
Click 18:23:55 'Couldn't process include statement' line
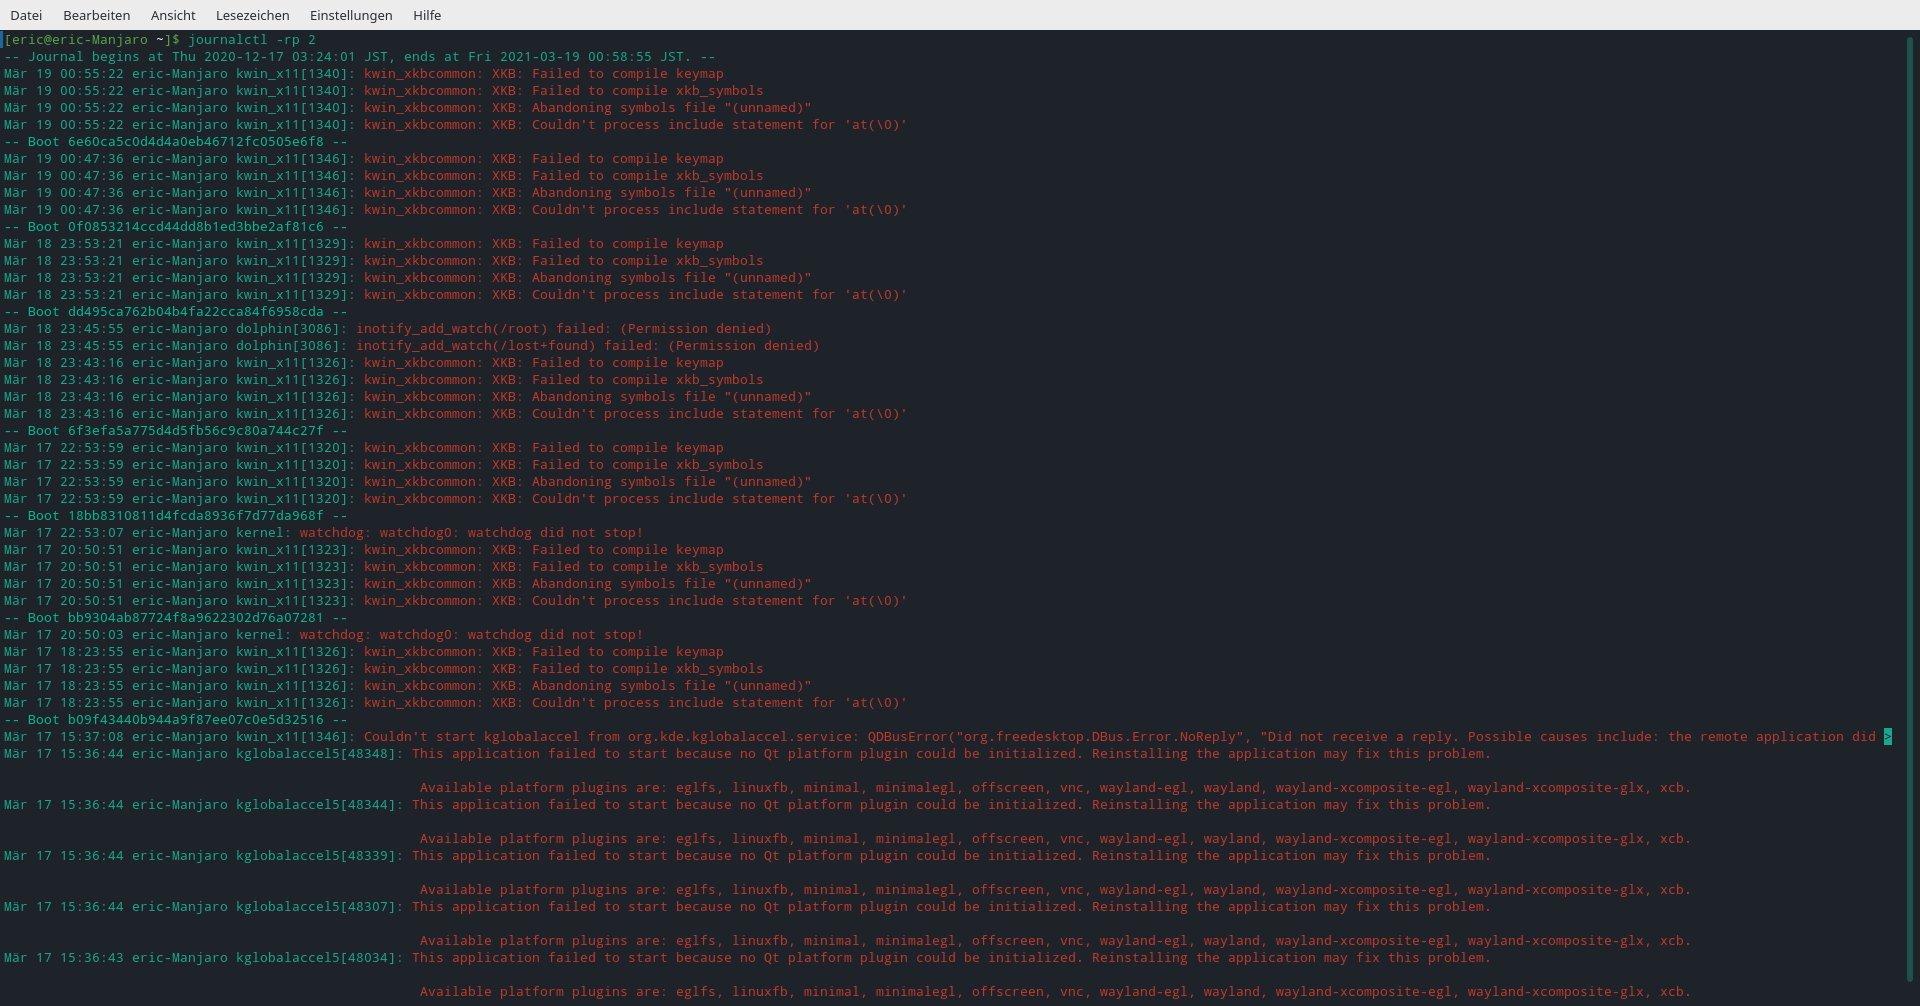click(x=456, y=703)
